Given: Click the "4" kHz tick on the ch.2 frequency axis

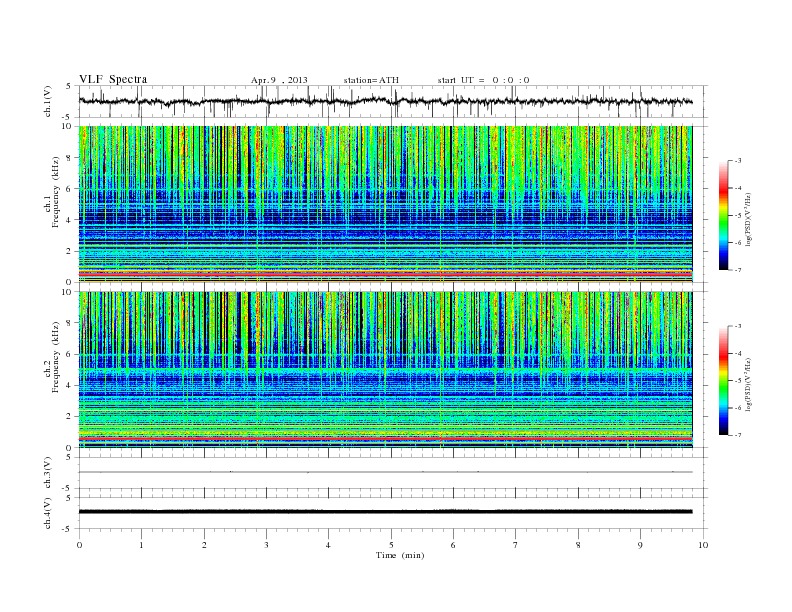Looking at the screenshot, I should [x=69, y=385].
